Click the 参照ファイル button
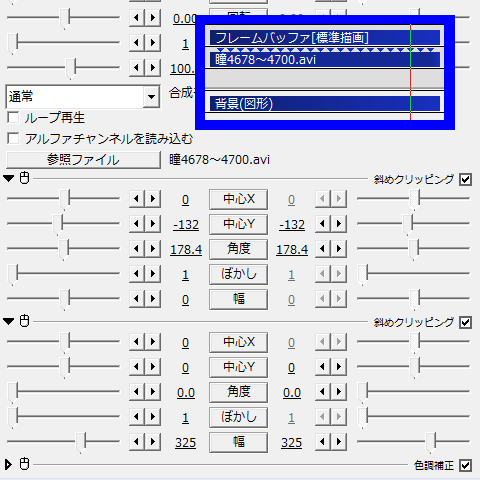Image resolution: width=480 pixels, height=480 pixels. [83, 160]
